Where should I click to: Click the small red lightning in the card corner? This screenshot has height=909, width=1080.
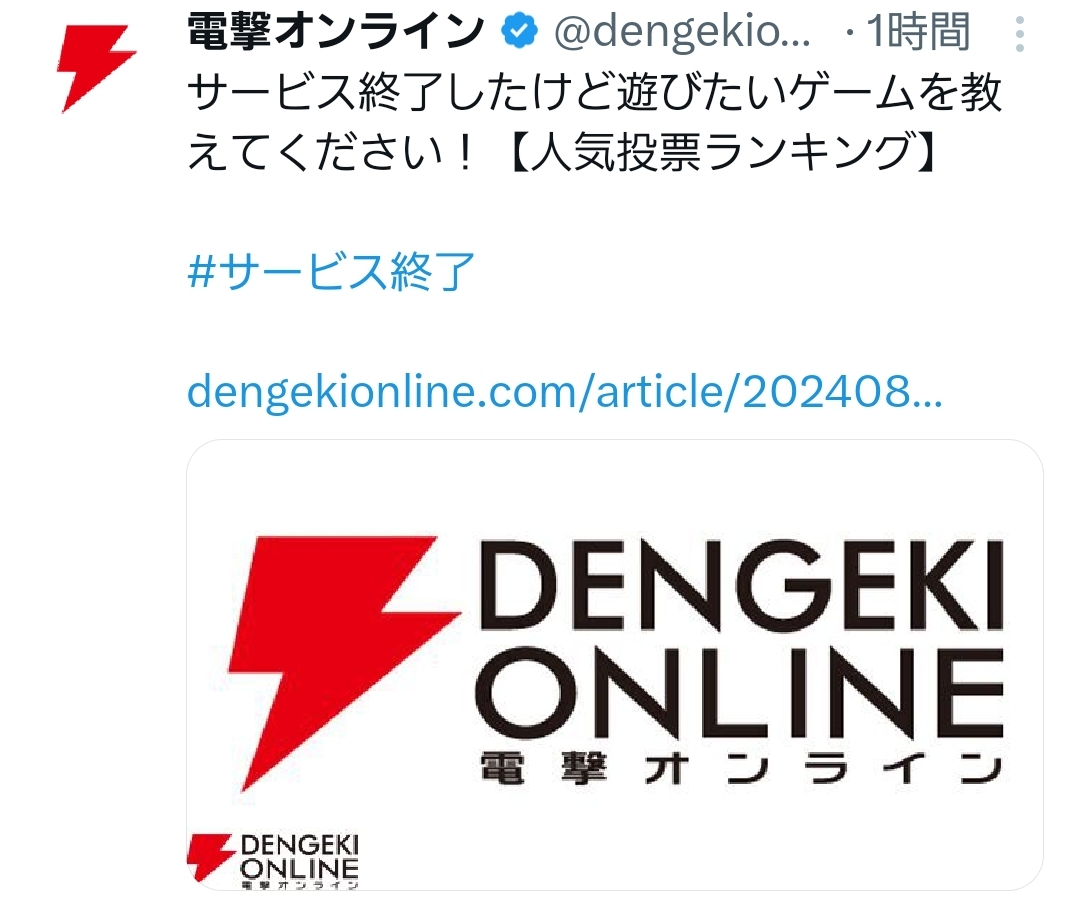click(x=209, y=857)
